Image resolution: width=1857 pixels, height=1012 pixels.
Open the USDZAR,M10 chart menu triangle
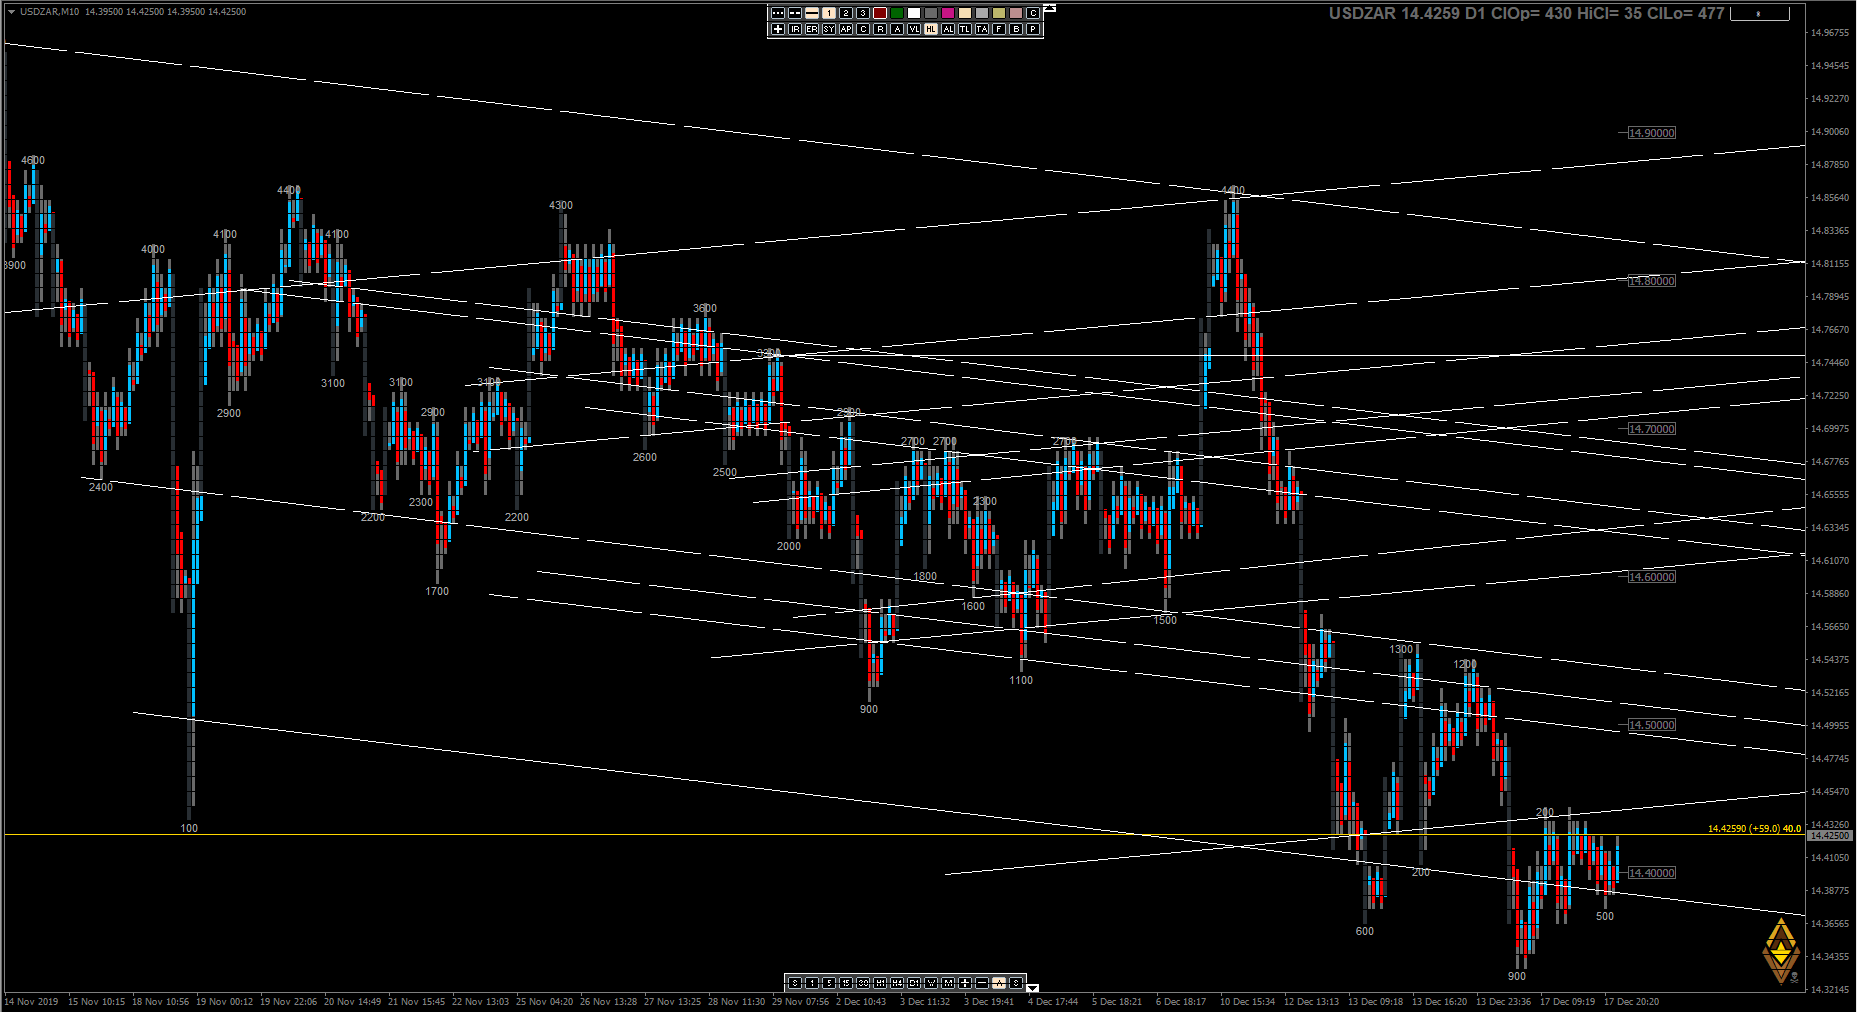[11, 12]
